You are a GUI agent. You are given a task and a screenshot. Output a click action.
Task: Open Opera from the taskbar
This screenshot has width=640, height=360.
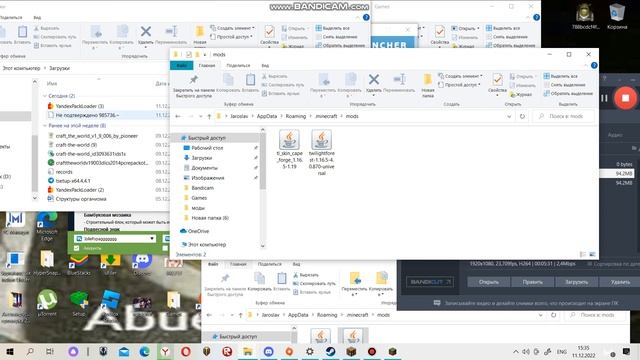click(x=186, y=351)
